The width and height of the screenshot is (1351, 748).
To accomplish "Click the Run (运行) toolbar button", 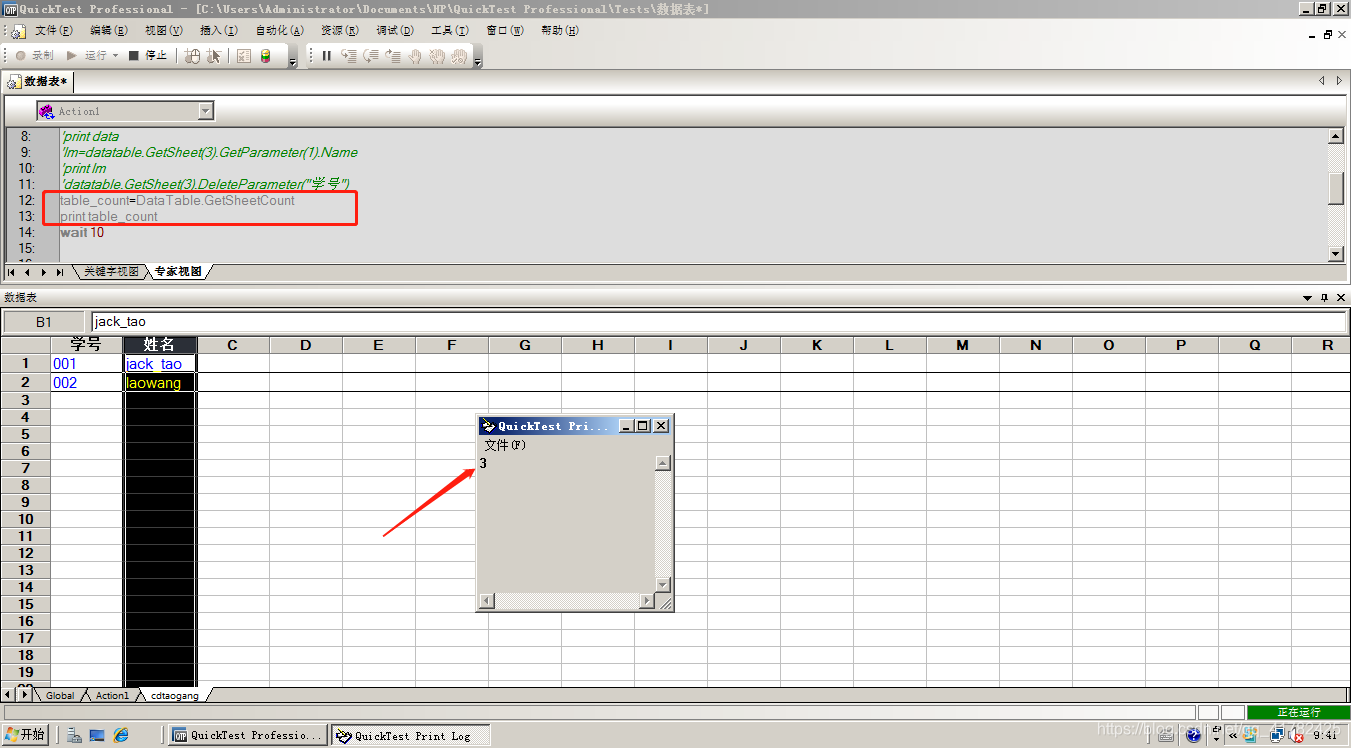I will click(85, 56).
